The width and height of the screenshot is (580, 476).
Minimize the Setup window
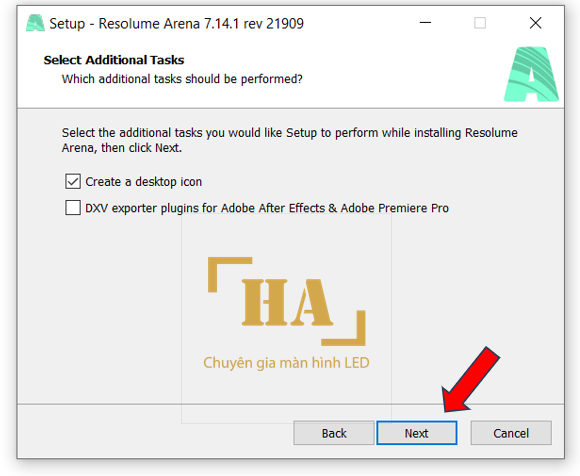pos(425,23)
